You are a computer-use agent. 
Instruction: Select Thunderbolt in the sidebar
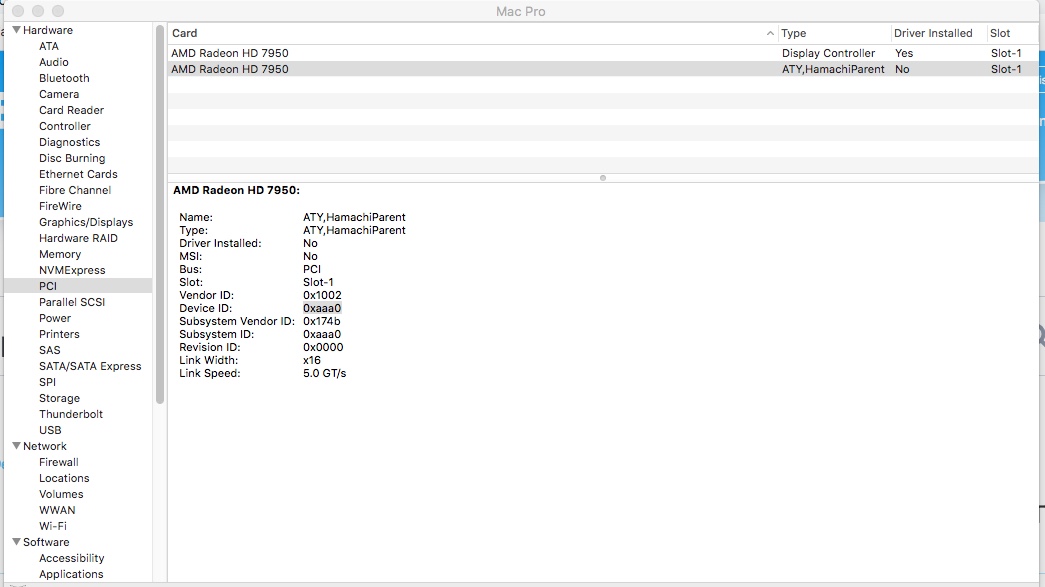[x=71, y=414]
